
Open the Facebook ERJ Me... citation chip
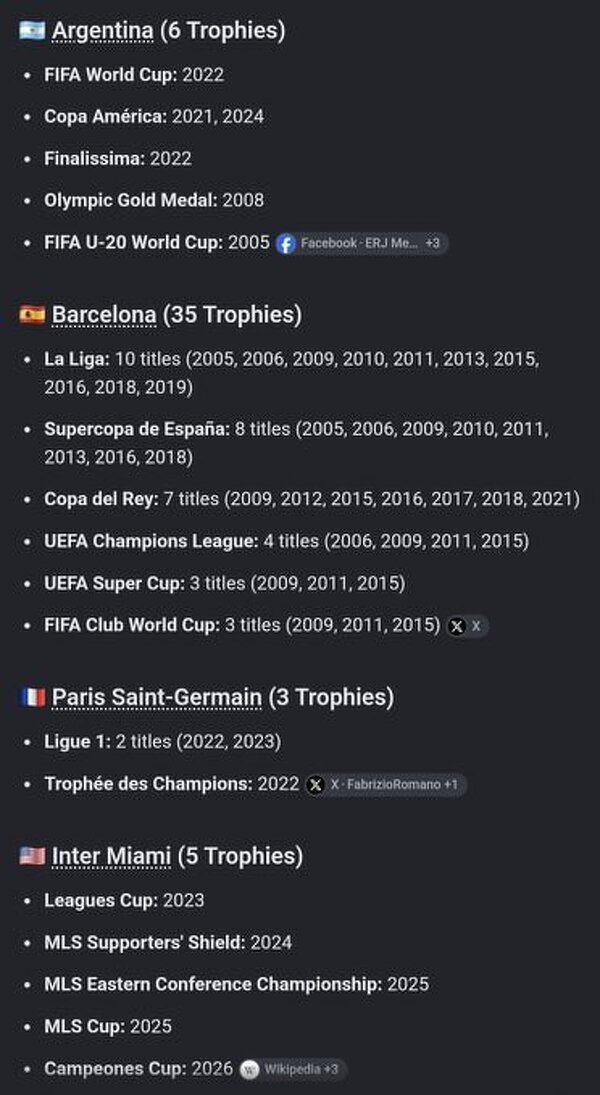[362, 244]
